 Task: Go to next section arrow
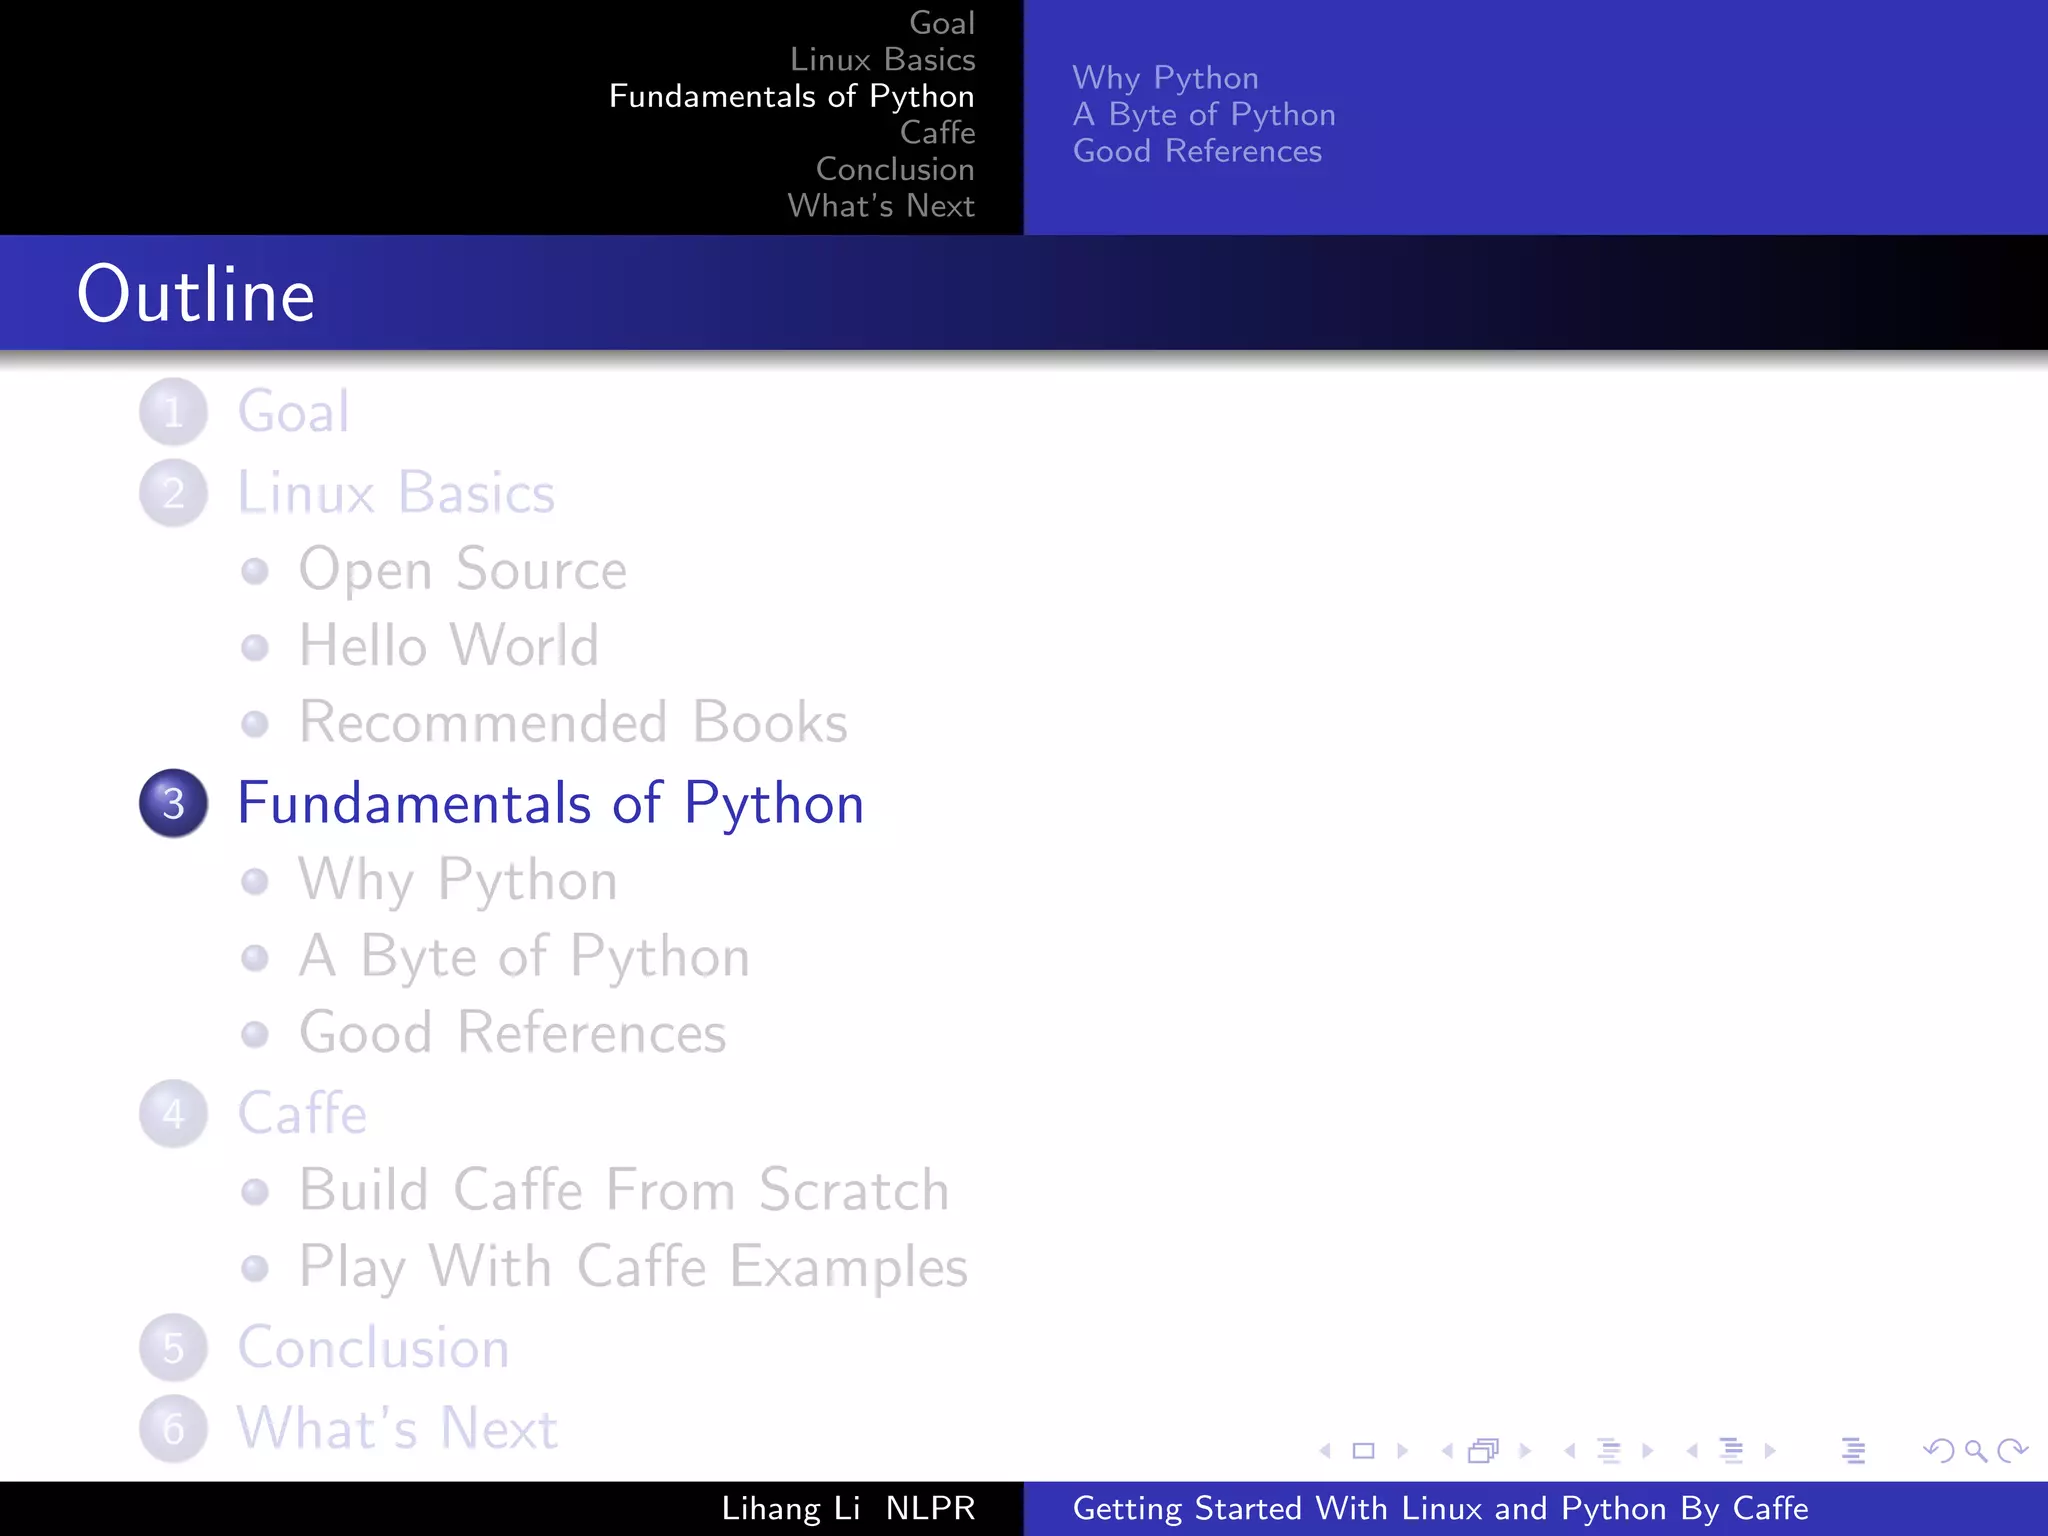[1770, 1450]
